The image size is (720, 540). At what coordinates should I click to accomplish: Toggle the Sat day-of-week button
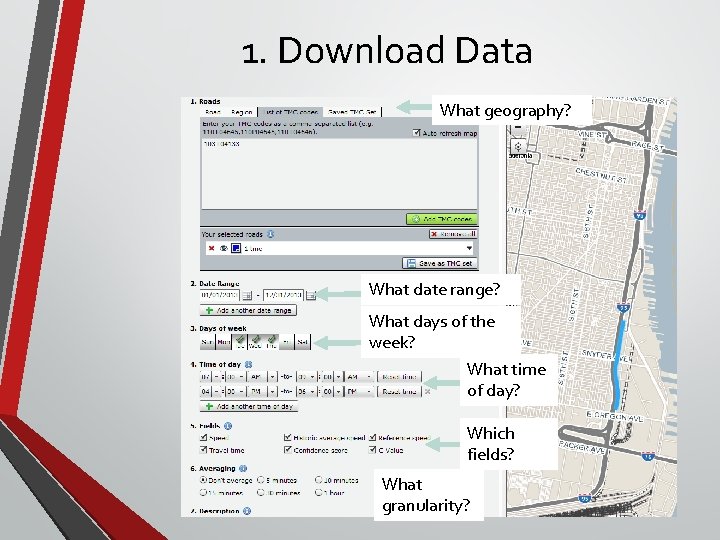303,342
